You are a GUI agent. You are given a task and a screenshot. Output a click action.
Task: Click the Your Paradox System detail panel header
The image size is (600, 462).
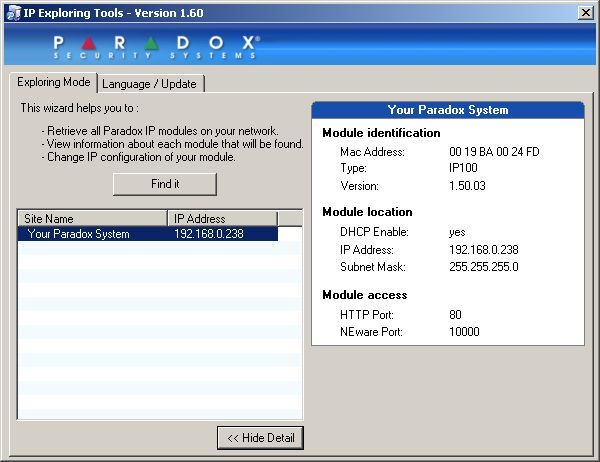(x=447, y=110)
